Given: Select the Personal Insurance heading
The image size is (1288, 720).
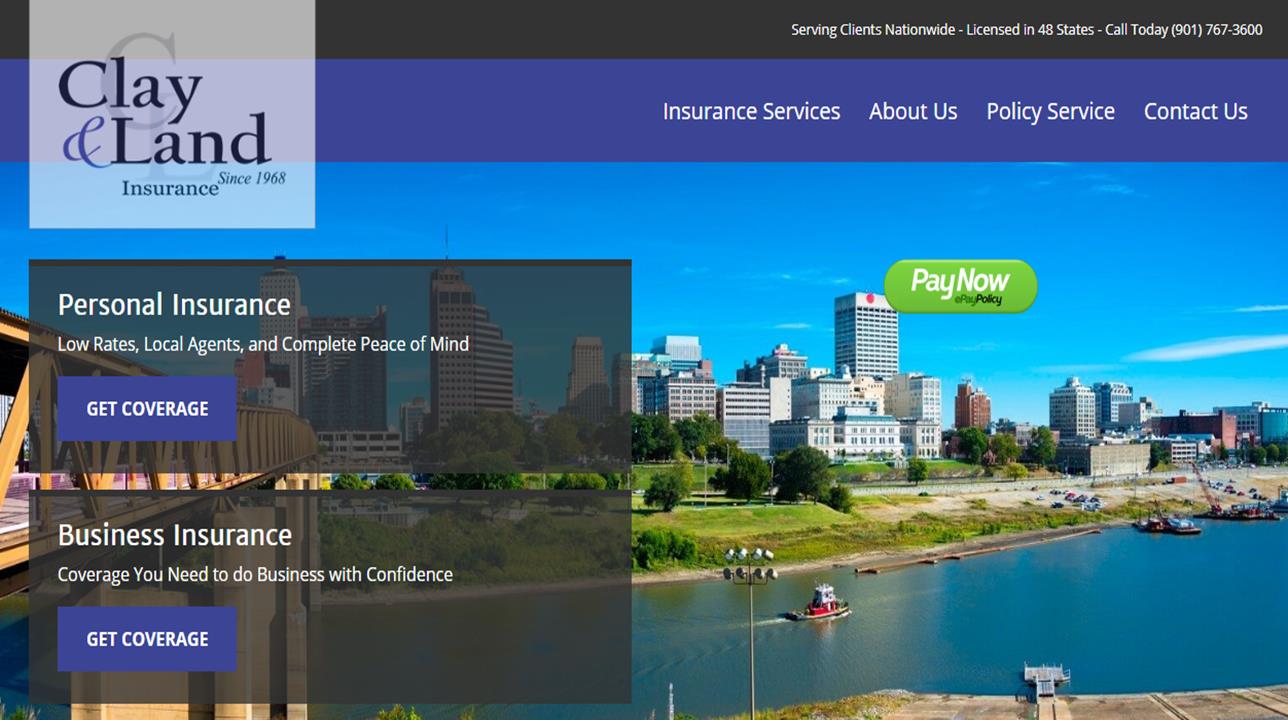Looking at the screenshot, I should click(x=174, y=304).
